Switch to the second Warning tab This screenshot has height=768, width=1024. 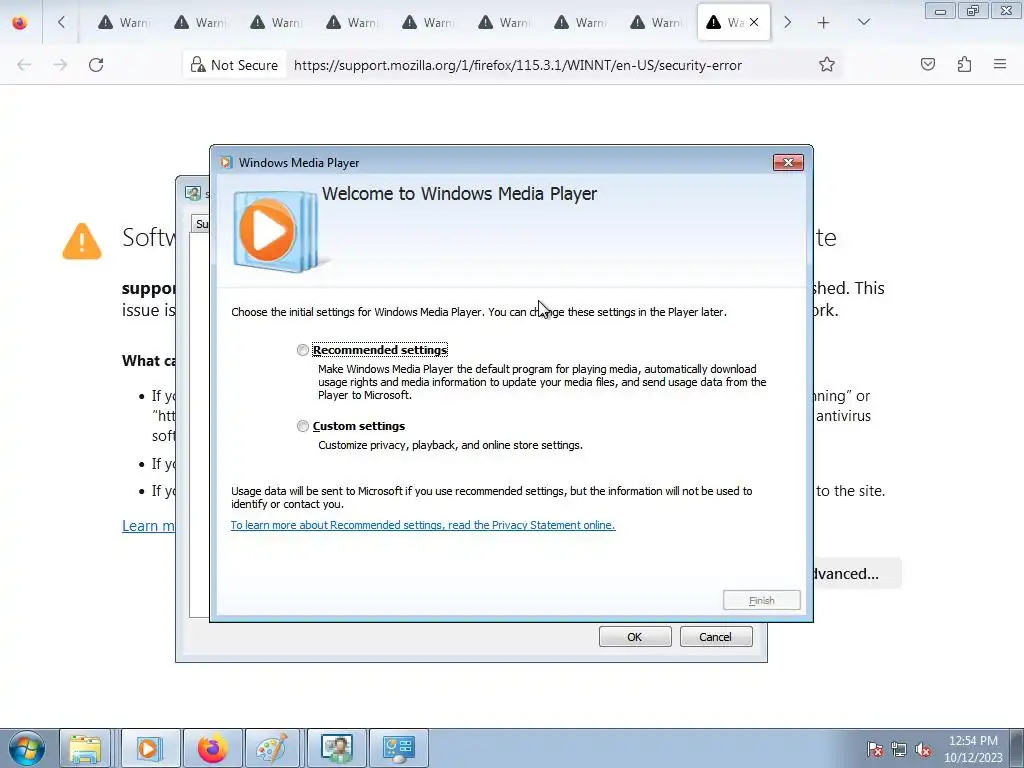(200, 23)
